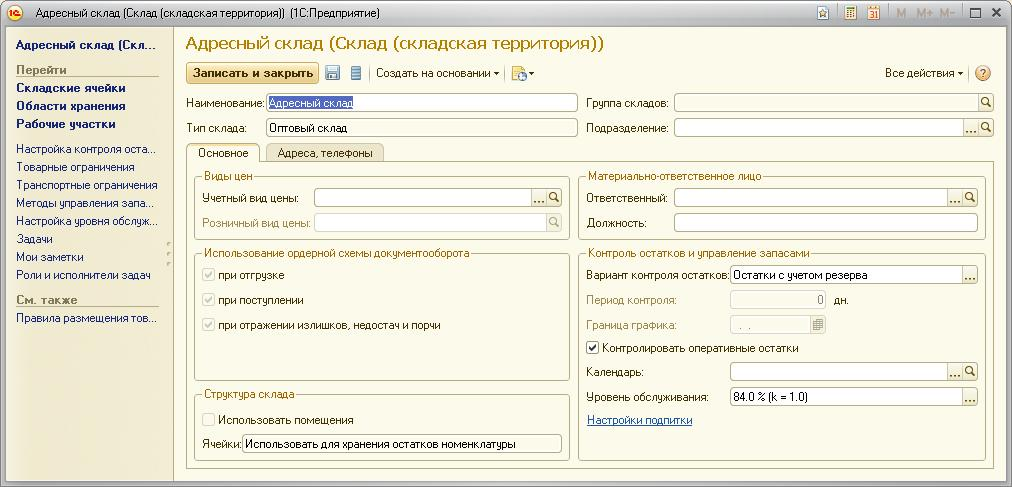Toggle при отражении излишков, недостач и порчи
The image size is (1012, 487).
208,325
